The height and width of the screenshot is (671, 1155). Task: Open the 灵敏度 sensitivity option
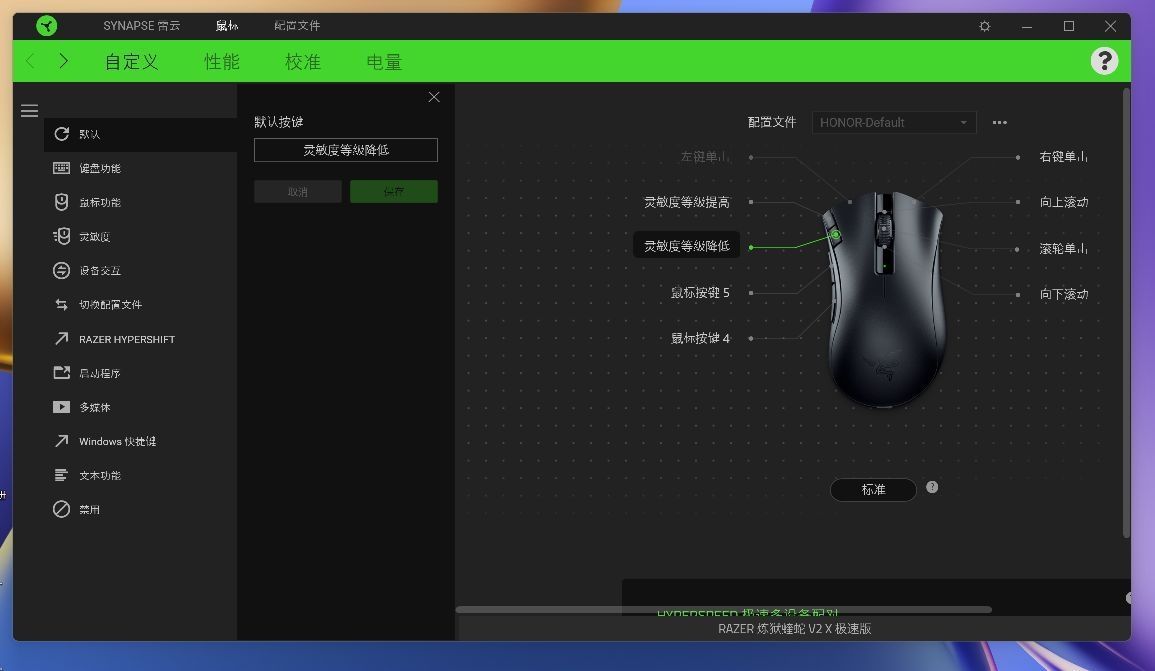click(x=94, y=237)
